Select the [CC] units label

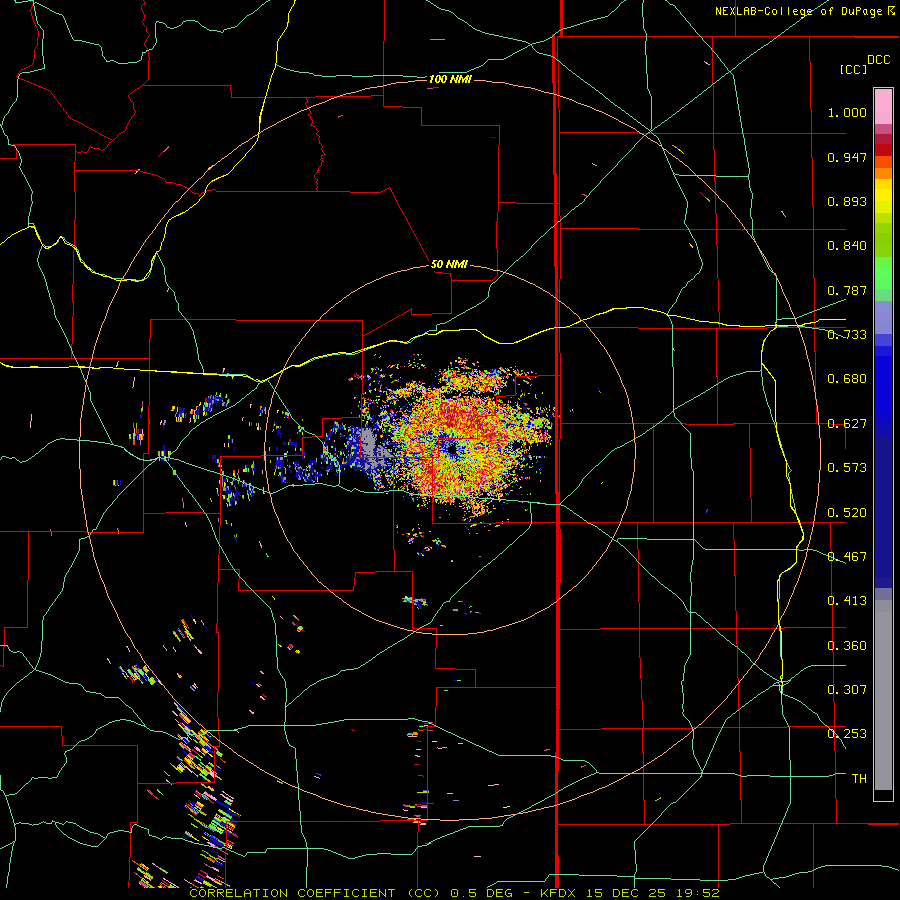coord(853,69)
